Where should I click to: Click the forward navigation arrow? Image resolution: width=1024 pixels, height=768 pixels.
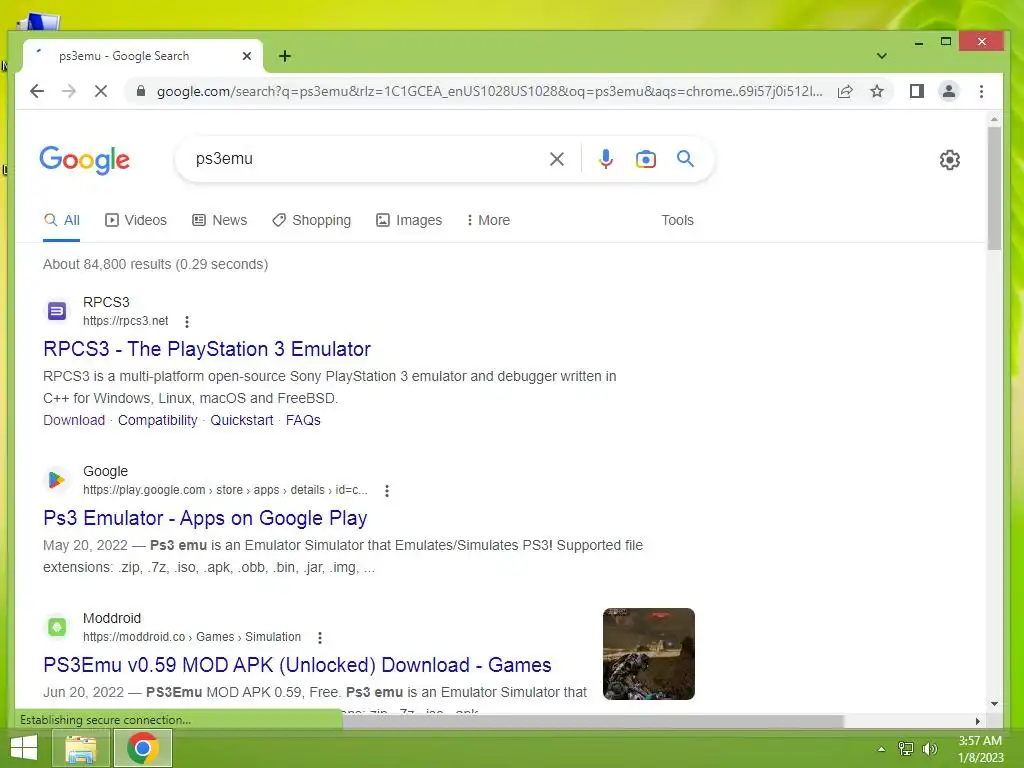click(x=69, y=91)
